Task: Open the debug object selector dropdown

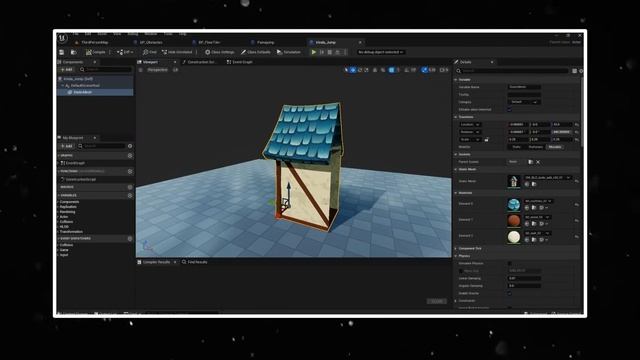Action: pyautogui.click(x=381, y=52)
